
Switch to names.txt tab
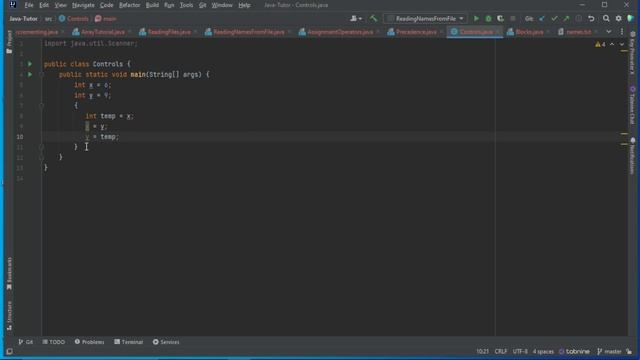point(578,32)
